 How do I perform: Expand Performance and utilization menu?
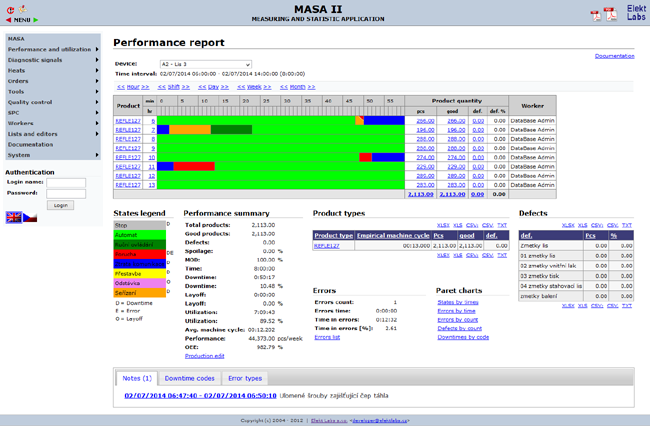tap(50, 49)
